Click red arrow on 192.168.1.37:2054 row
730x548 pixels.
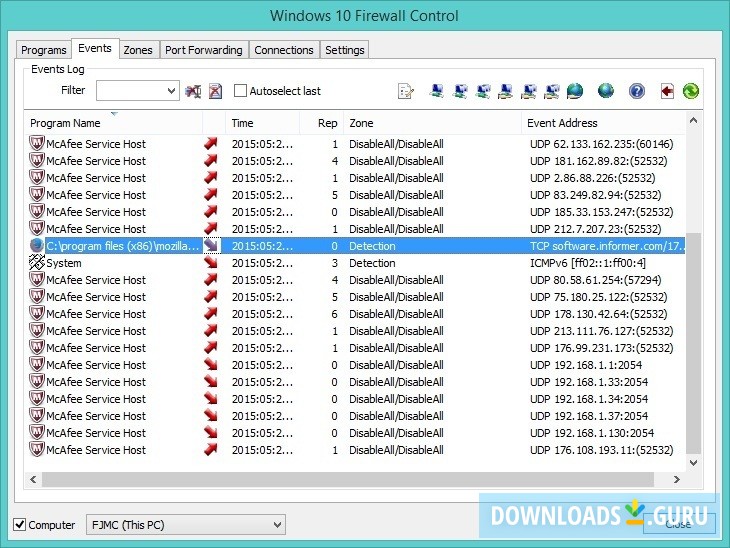pyautogui.click(x=211, y=416)
